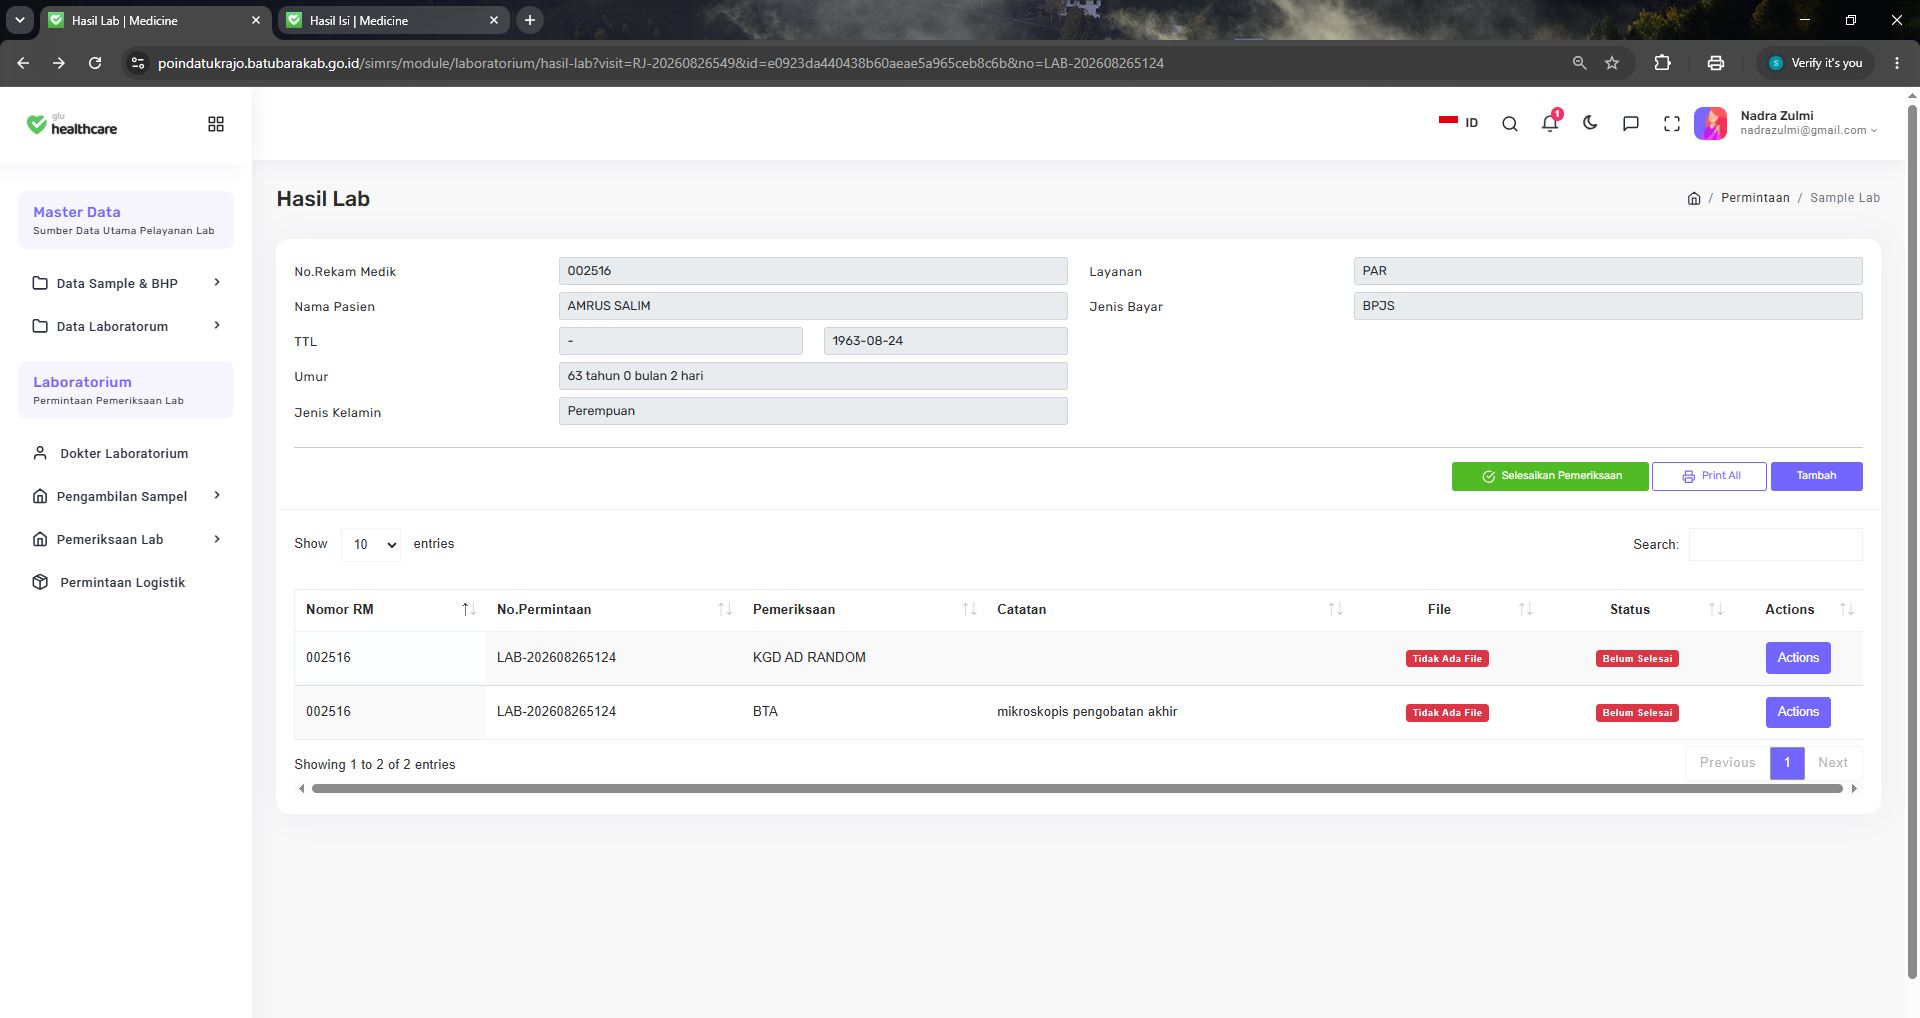1920x1018 pixels.
Task: Click the browser print icon
Action: [x=1716, y=63]
